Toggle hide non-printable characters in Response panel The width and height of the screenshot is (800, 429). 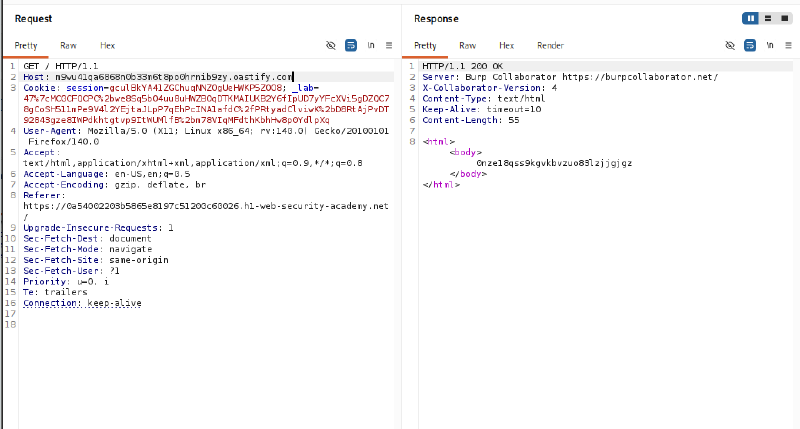point(730,45)
